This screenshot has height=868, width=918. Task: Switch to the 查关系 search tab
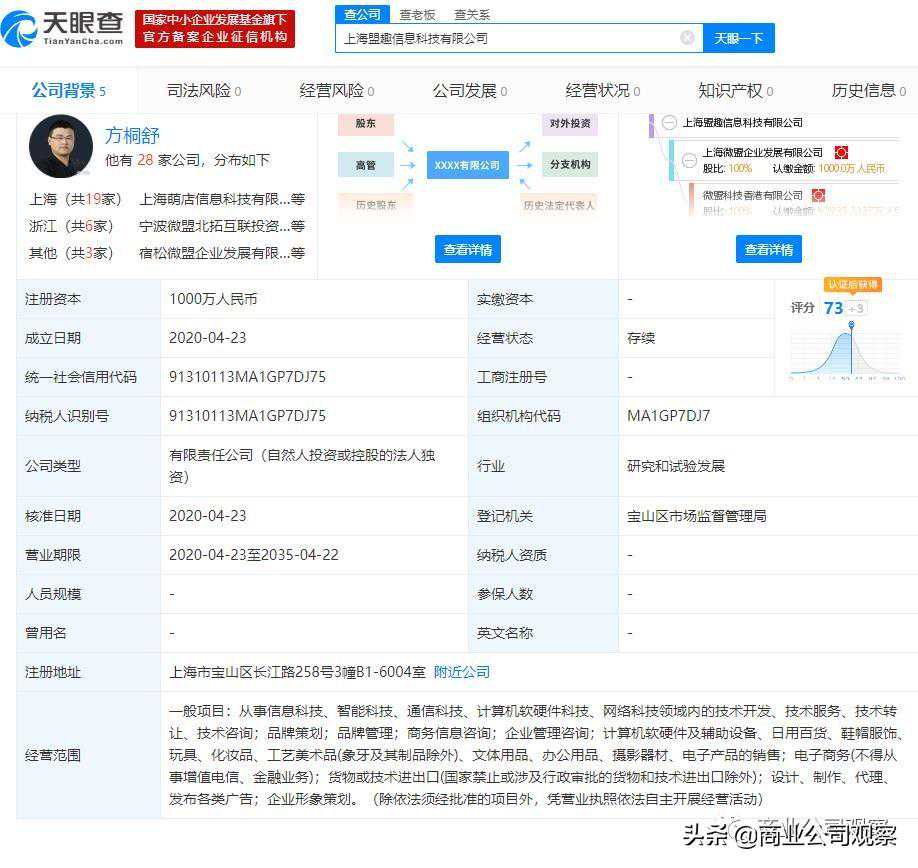[x=471, y=14]
